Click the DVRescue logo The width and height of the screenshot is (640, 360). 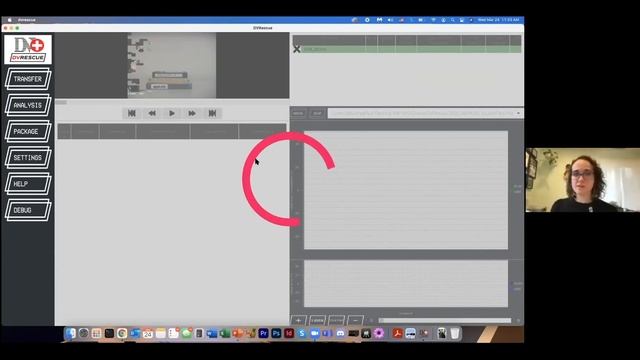pos(28,49)
